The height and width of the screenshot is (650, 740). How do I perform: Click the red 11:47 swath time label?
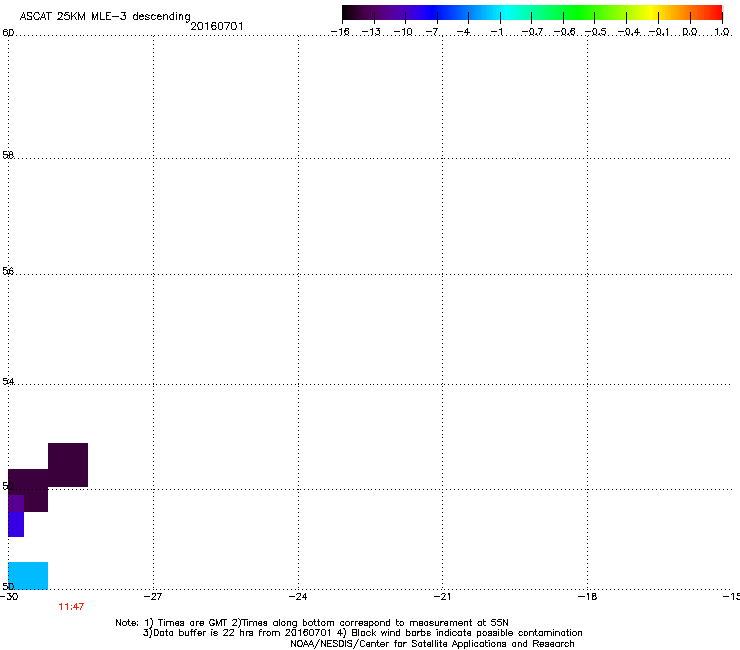point(71,607)
